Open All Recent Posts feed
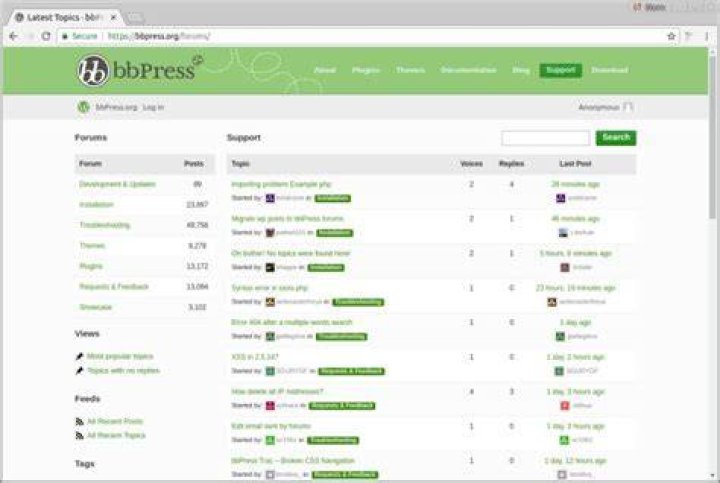The height and width of the screenshot is (483, 720). tap(115, 421)
